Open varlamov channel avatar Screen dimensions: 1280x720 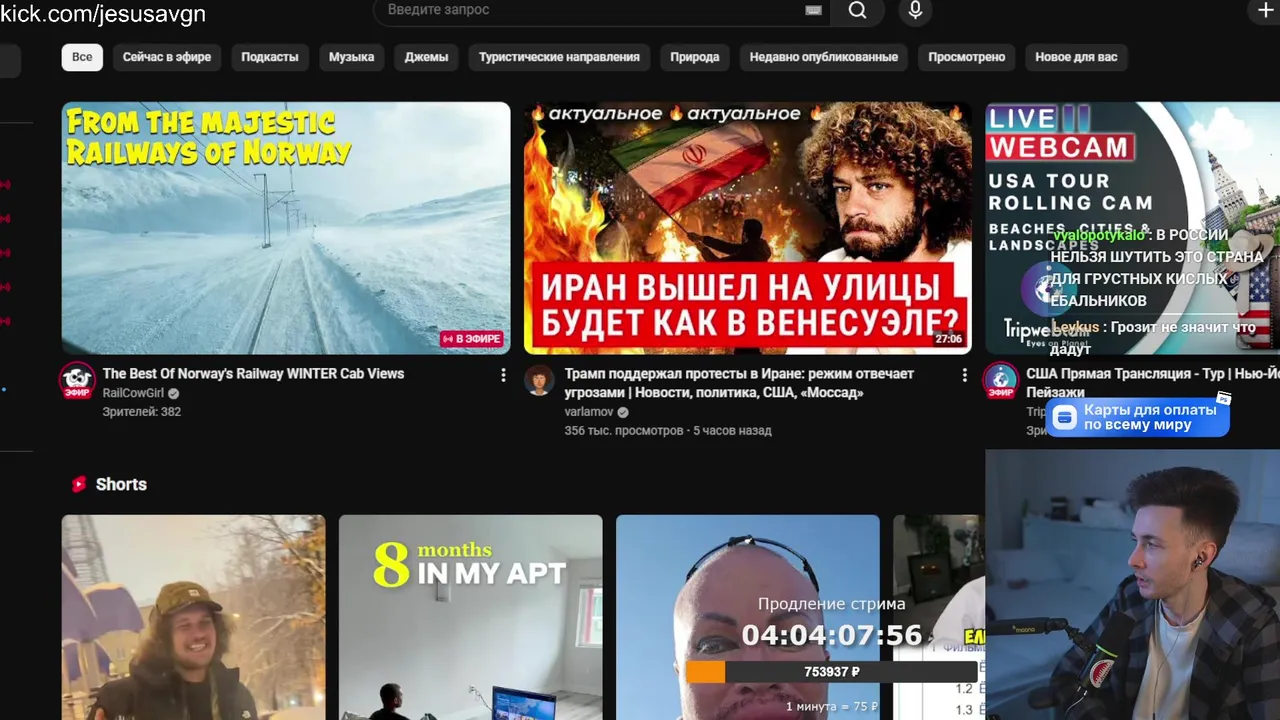pyautogui.click(x=539, y=380)
